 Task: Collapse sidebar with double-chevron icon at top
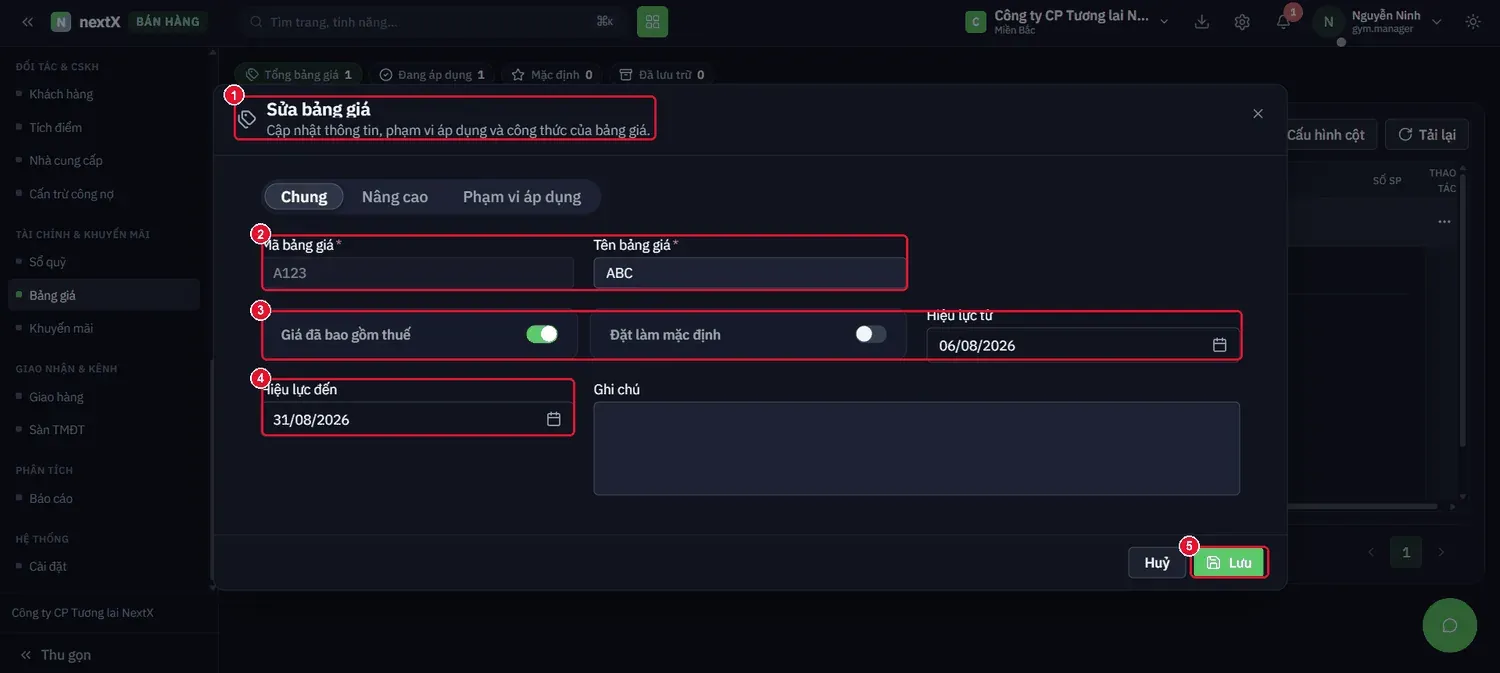pyautogui.click(x=27, y=22)
